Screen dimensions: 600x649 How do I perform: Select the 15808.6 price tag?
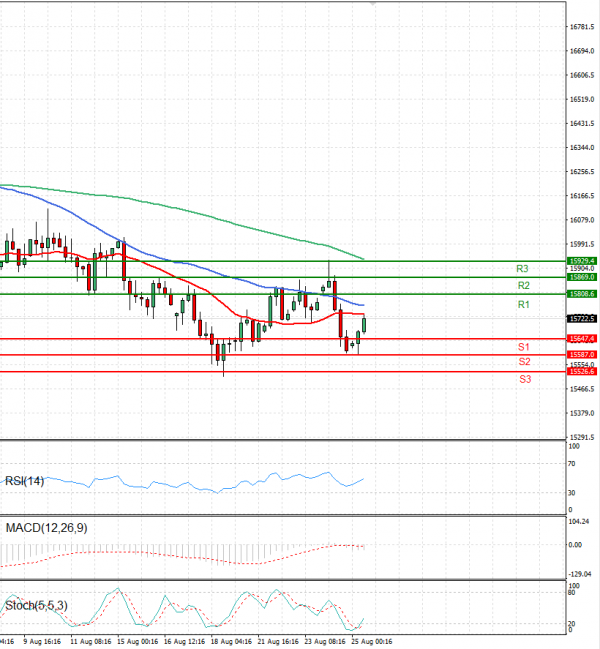pos(582,294)
